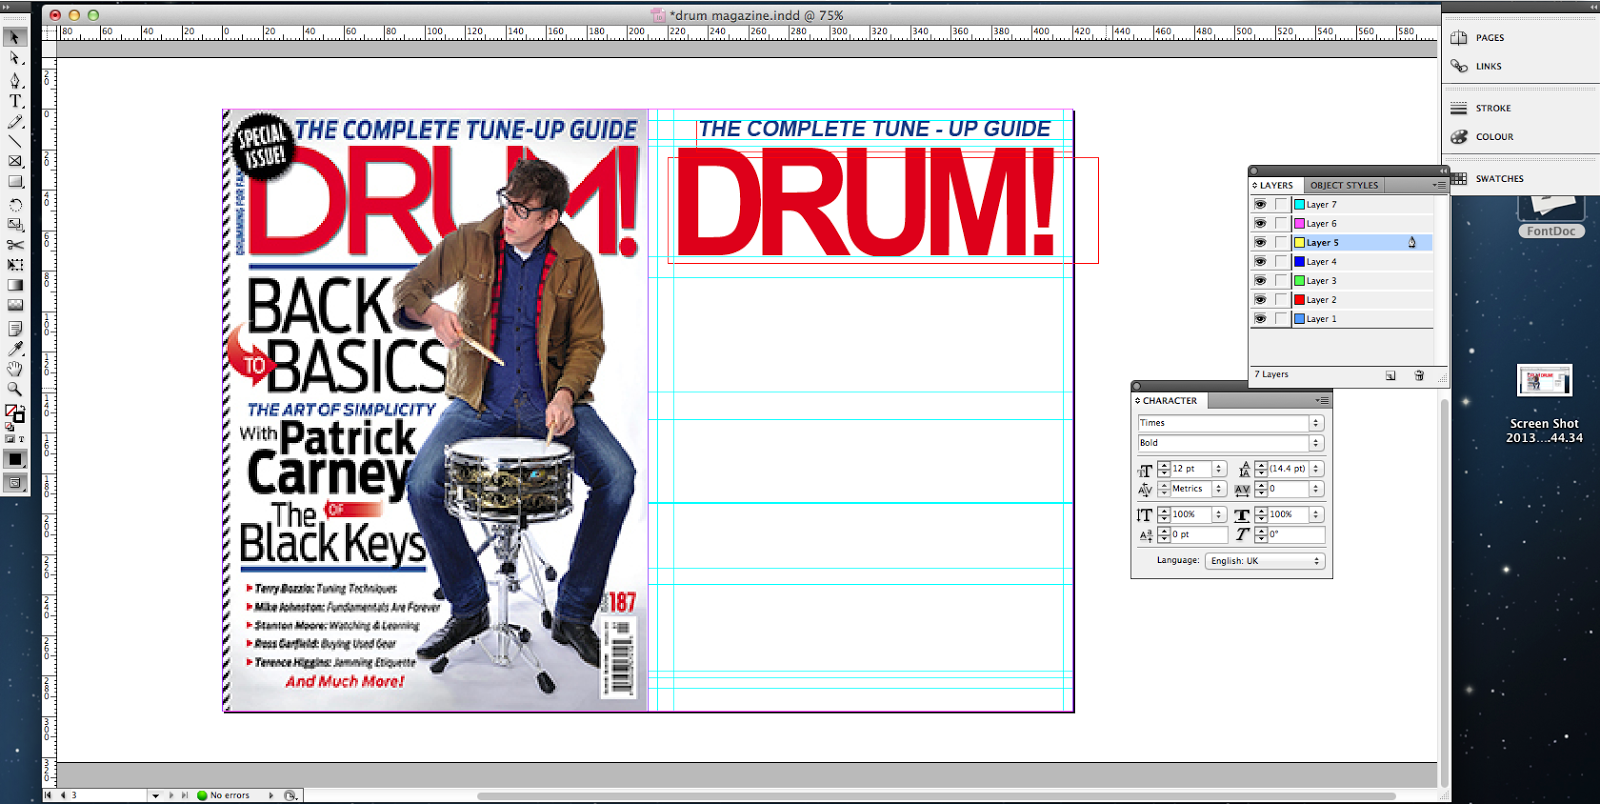Screen dimensions: 1600x804
Task: Select the Gradient Feather tool
Action: 15,305
